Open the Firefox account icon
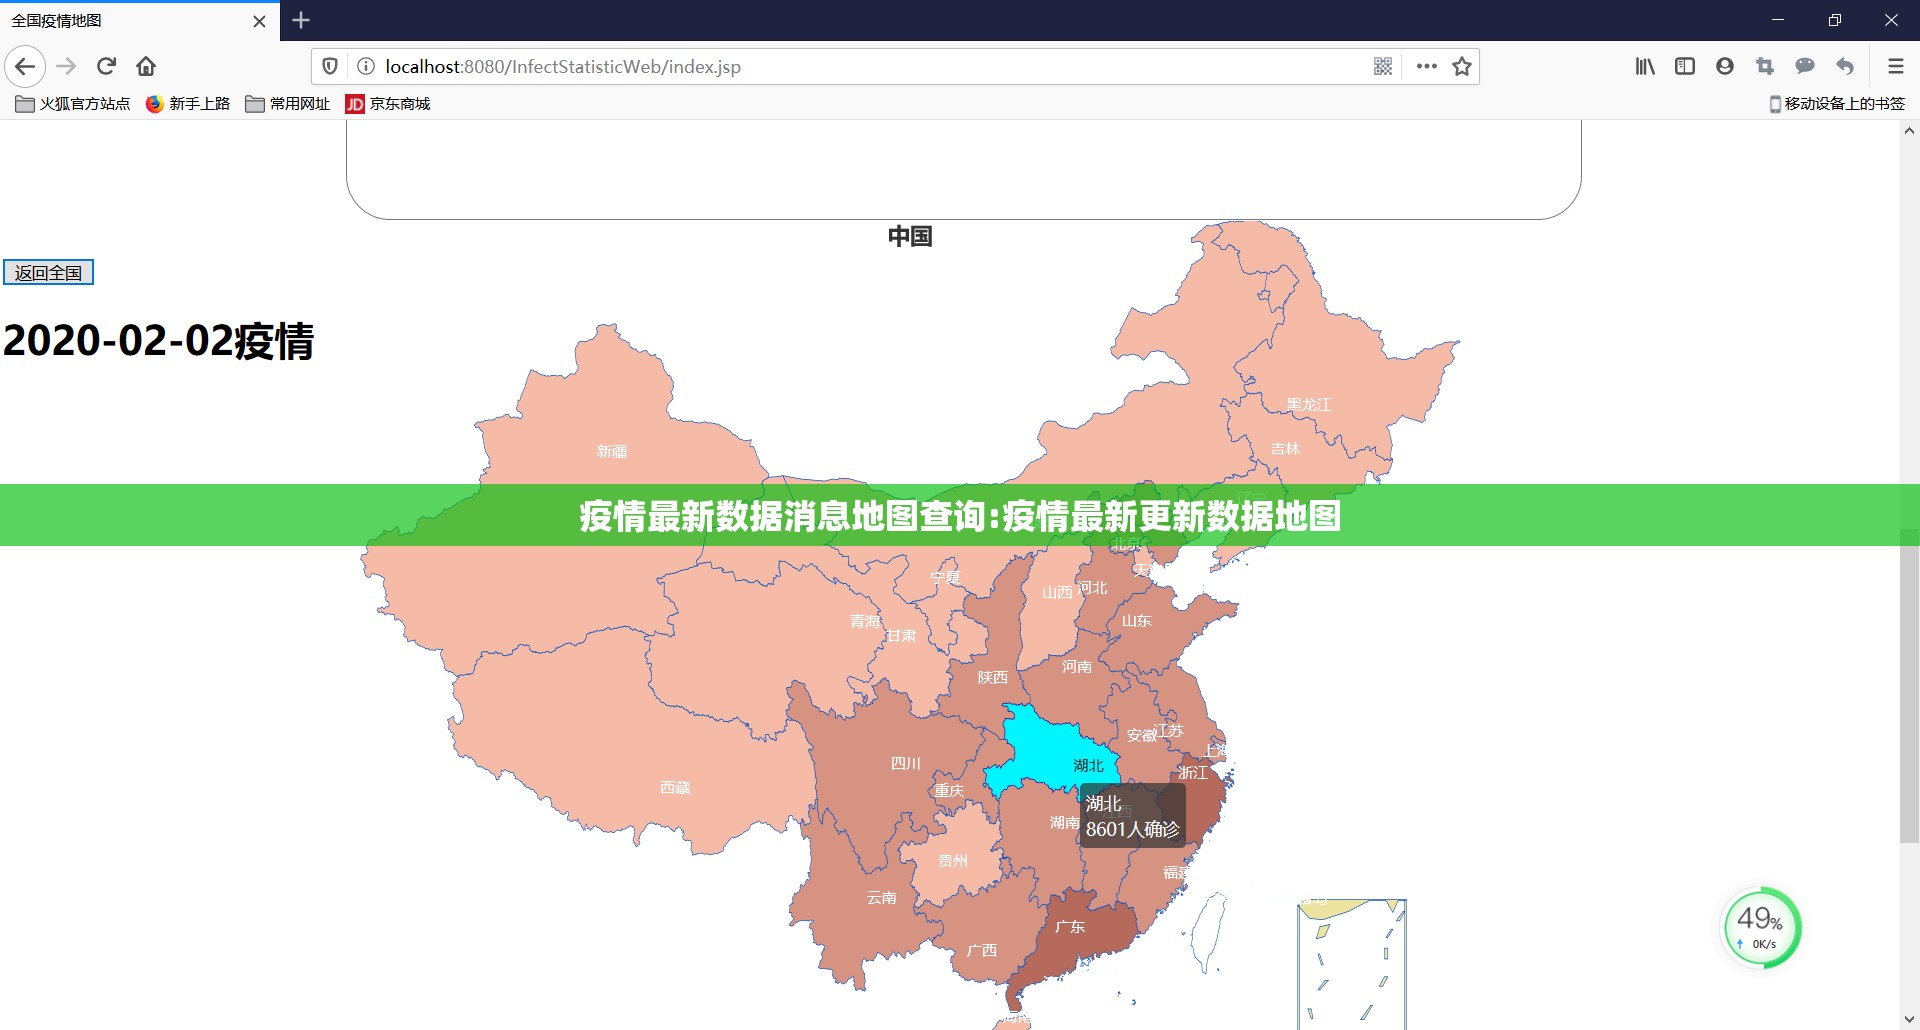Screen dimensions: 1920x1030 click(x=1725, y=67)
